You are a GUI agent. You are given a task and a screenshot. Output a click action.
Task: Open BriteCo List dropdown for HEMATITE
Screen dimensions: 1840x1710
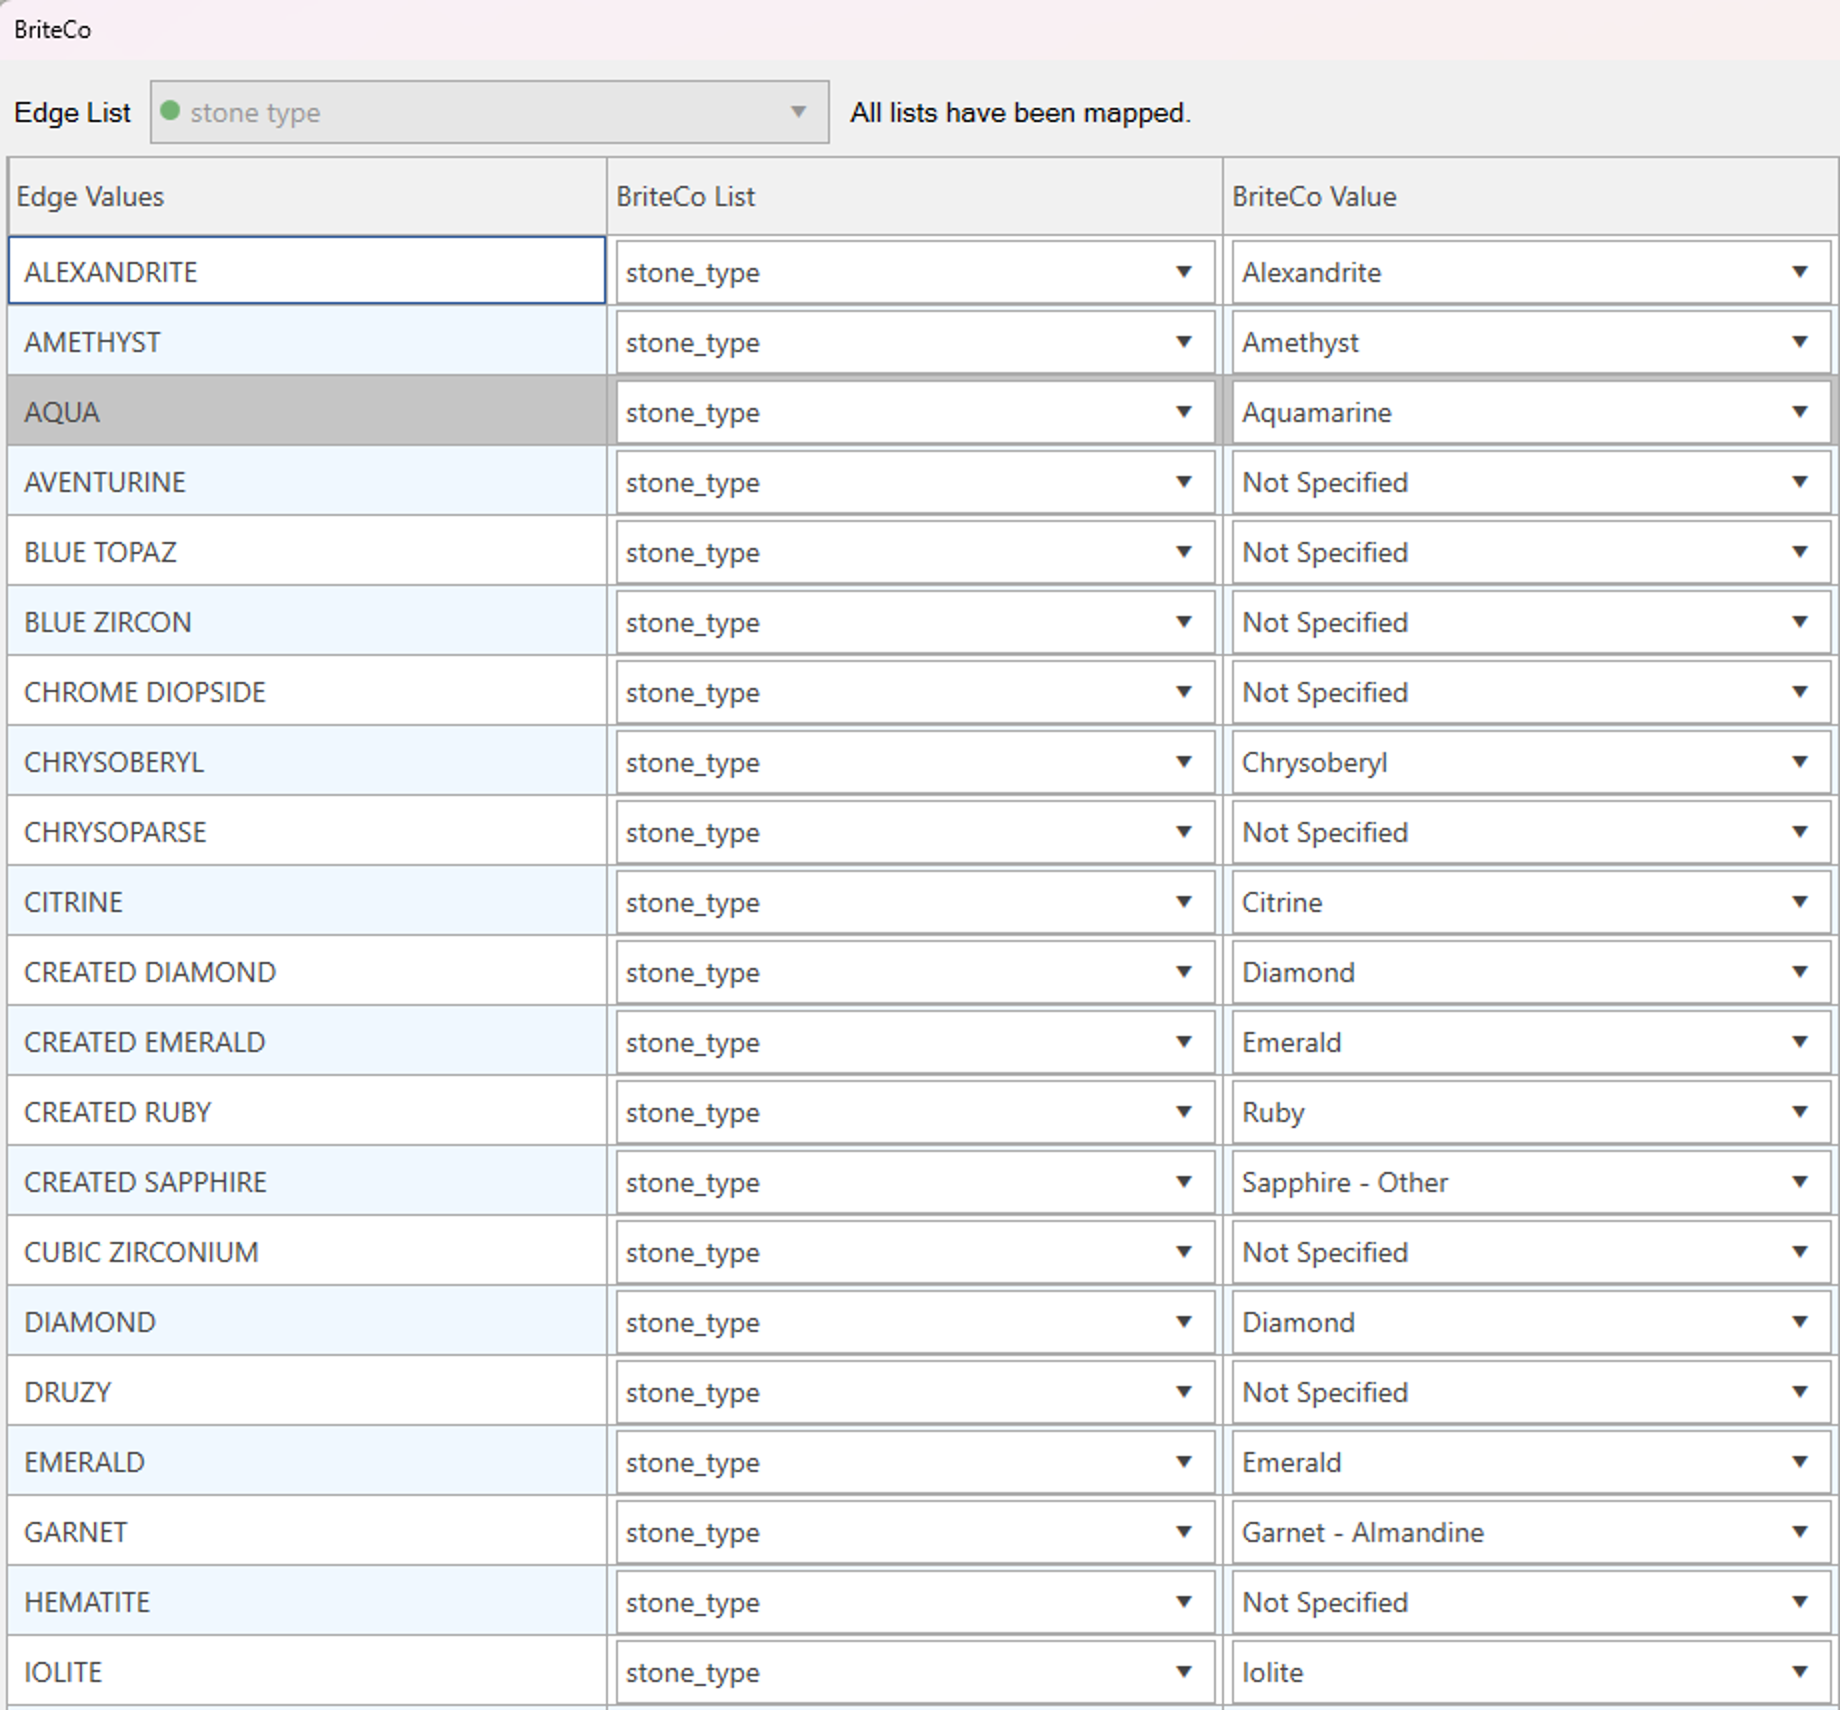pos(1183,1602)
